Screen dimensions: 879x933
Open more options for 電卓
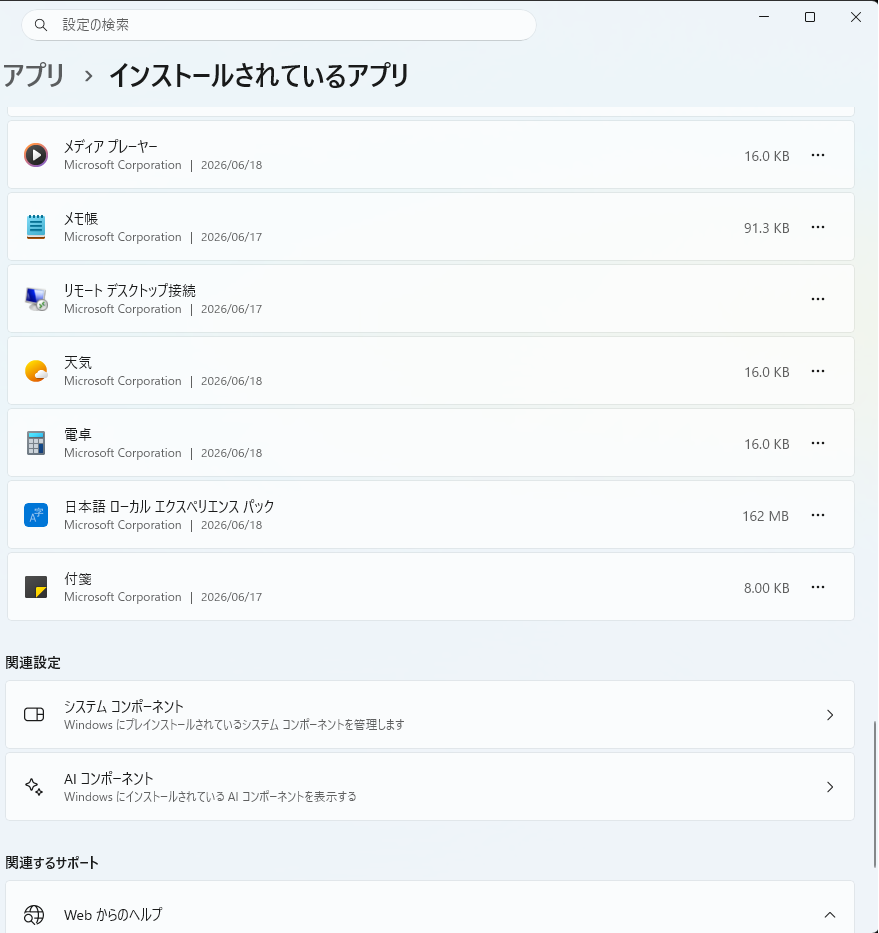tap(818, 443)
